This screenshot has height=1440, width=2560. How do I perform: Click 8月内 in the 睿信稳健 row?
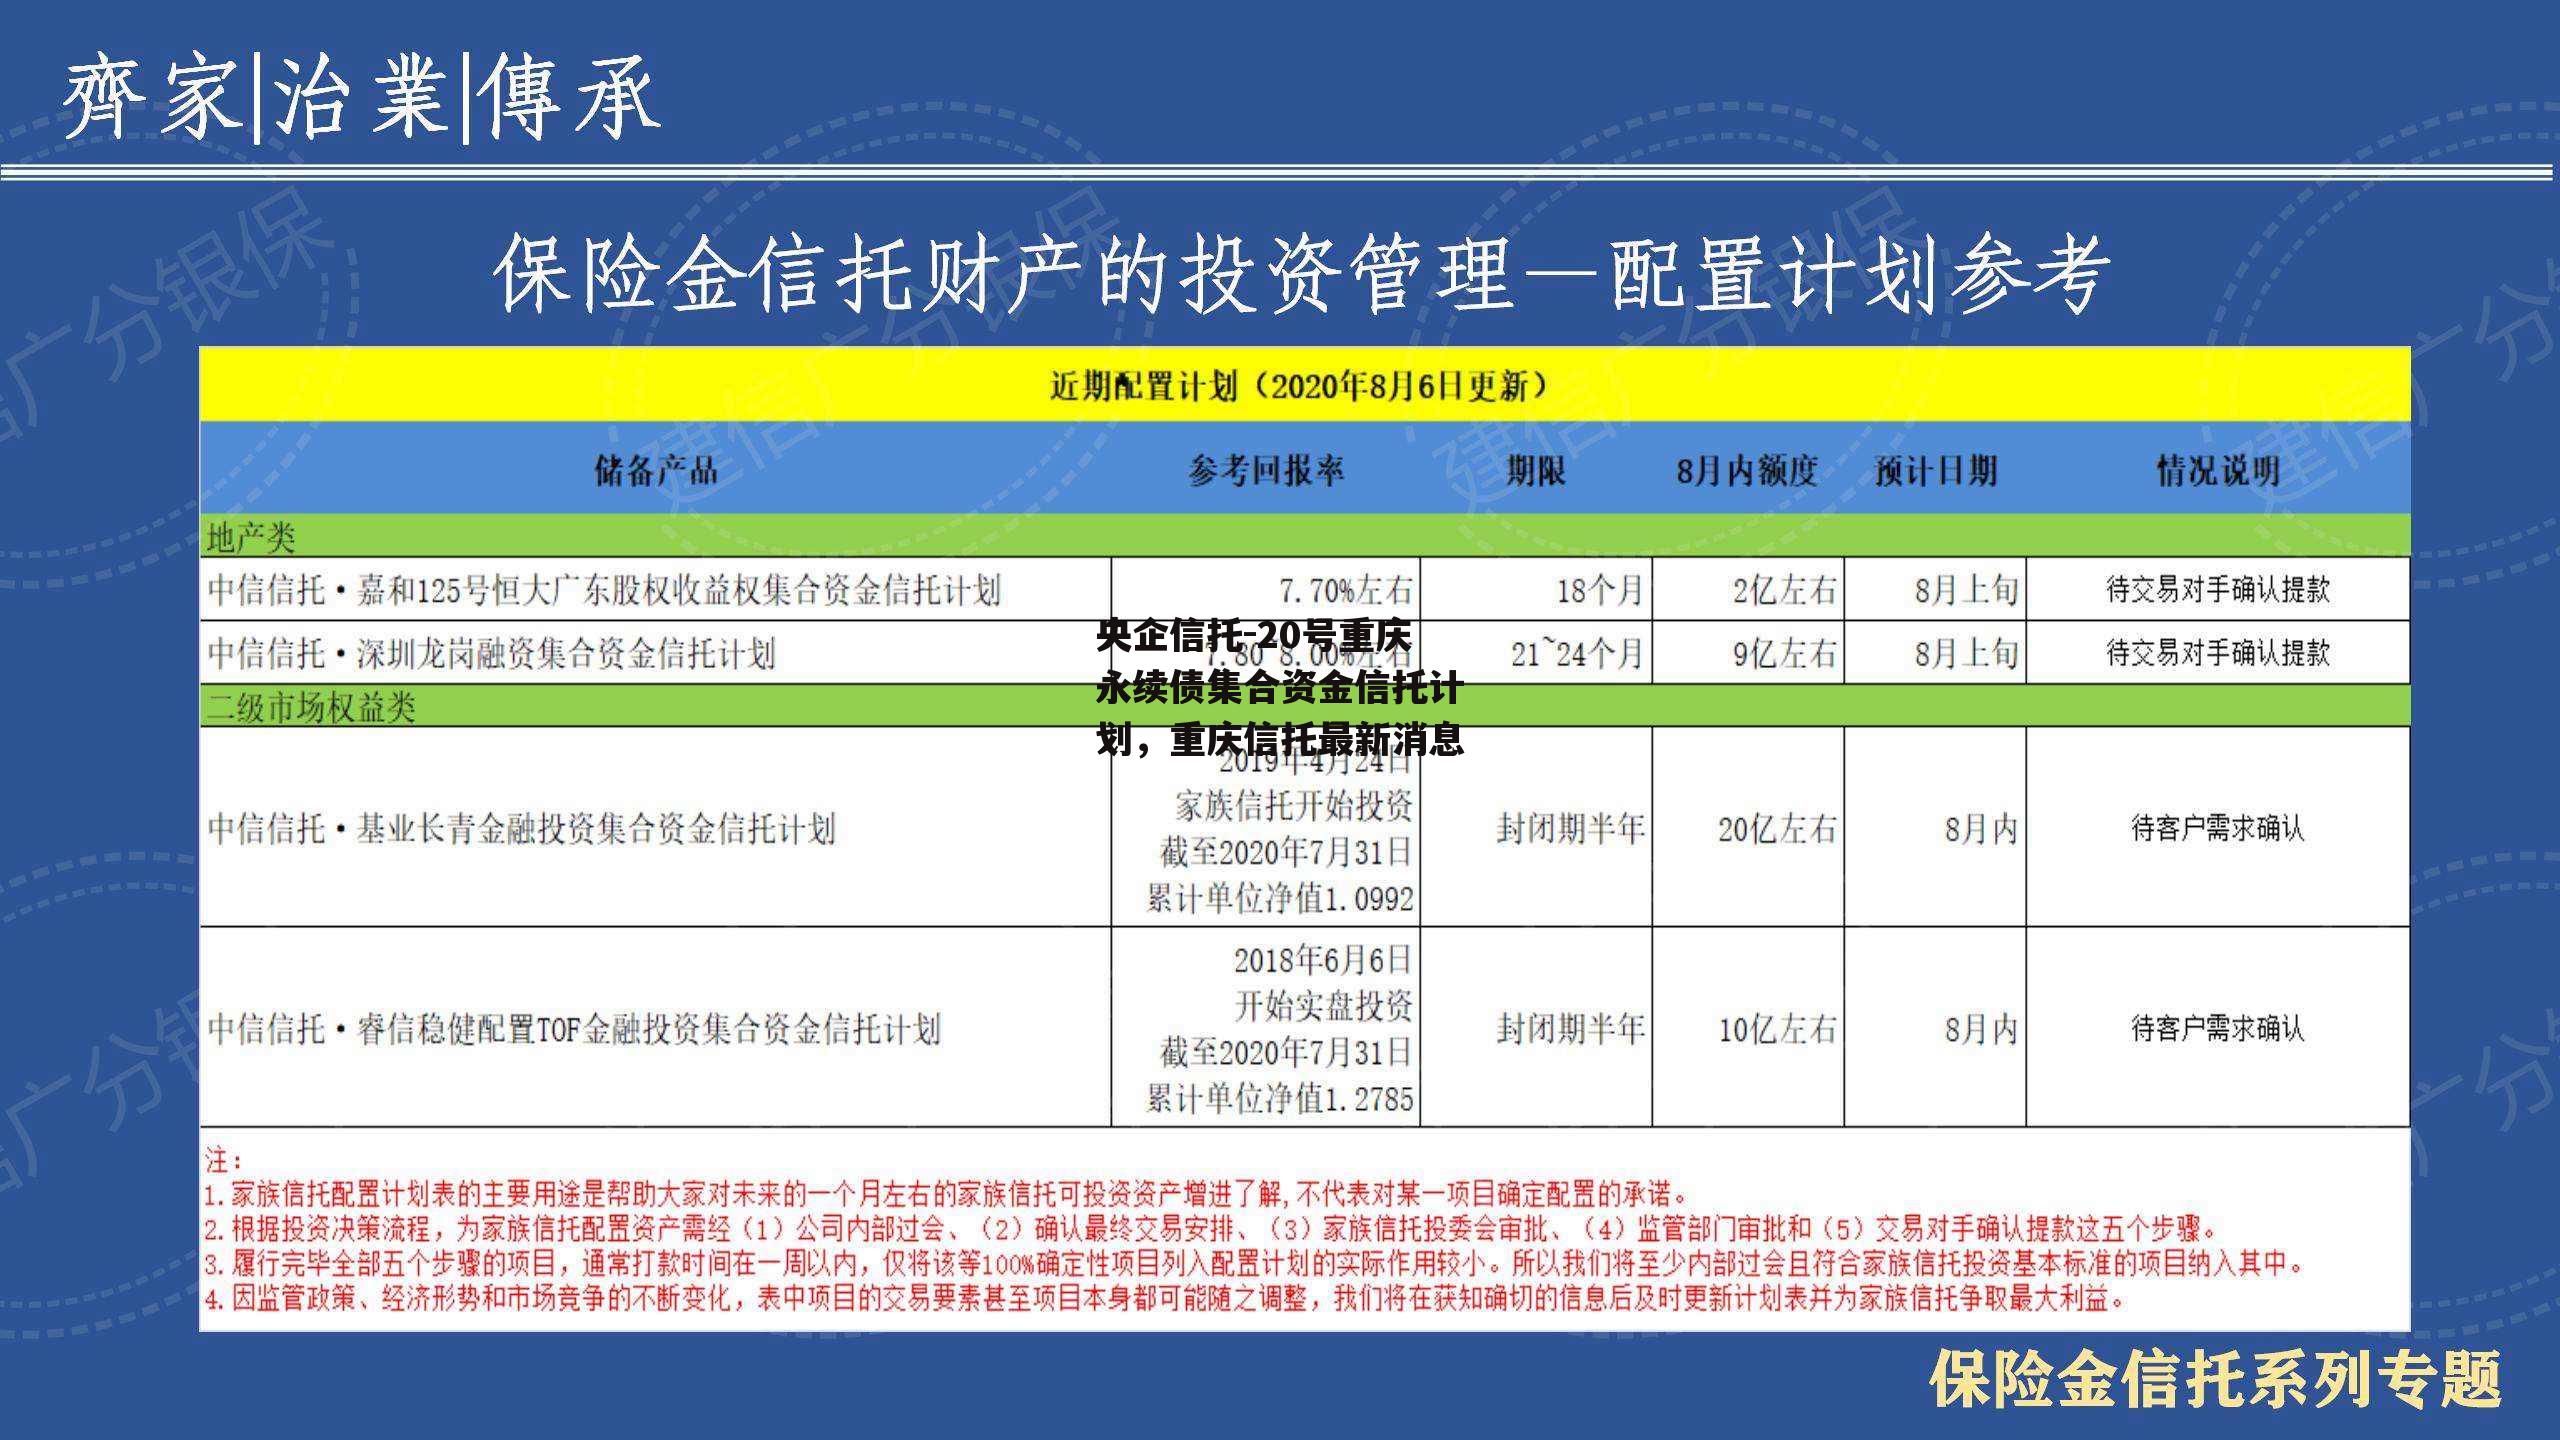pyautogui.click(x=1981, y=1028)
